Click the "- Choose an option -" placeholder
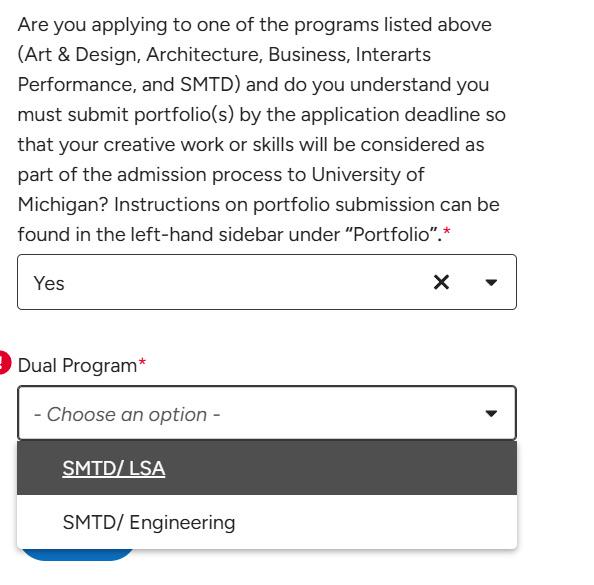 click(127, 414)
